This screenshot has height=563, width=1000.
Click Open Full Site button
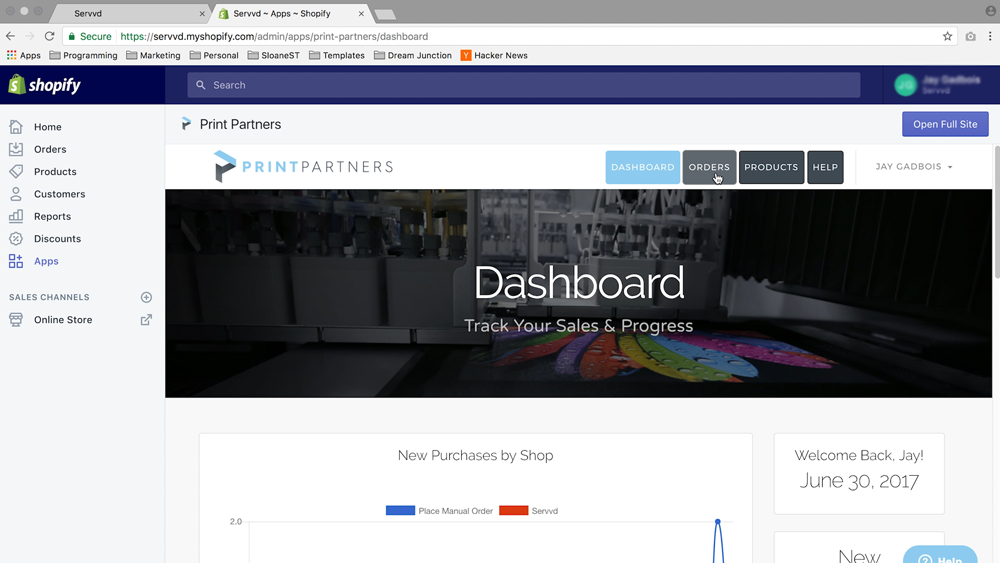pyautogui.click(x=945, y=124)
